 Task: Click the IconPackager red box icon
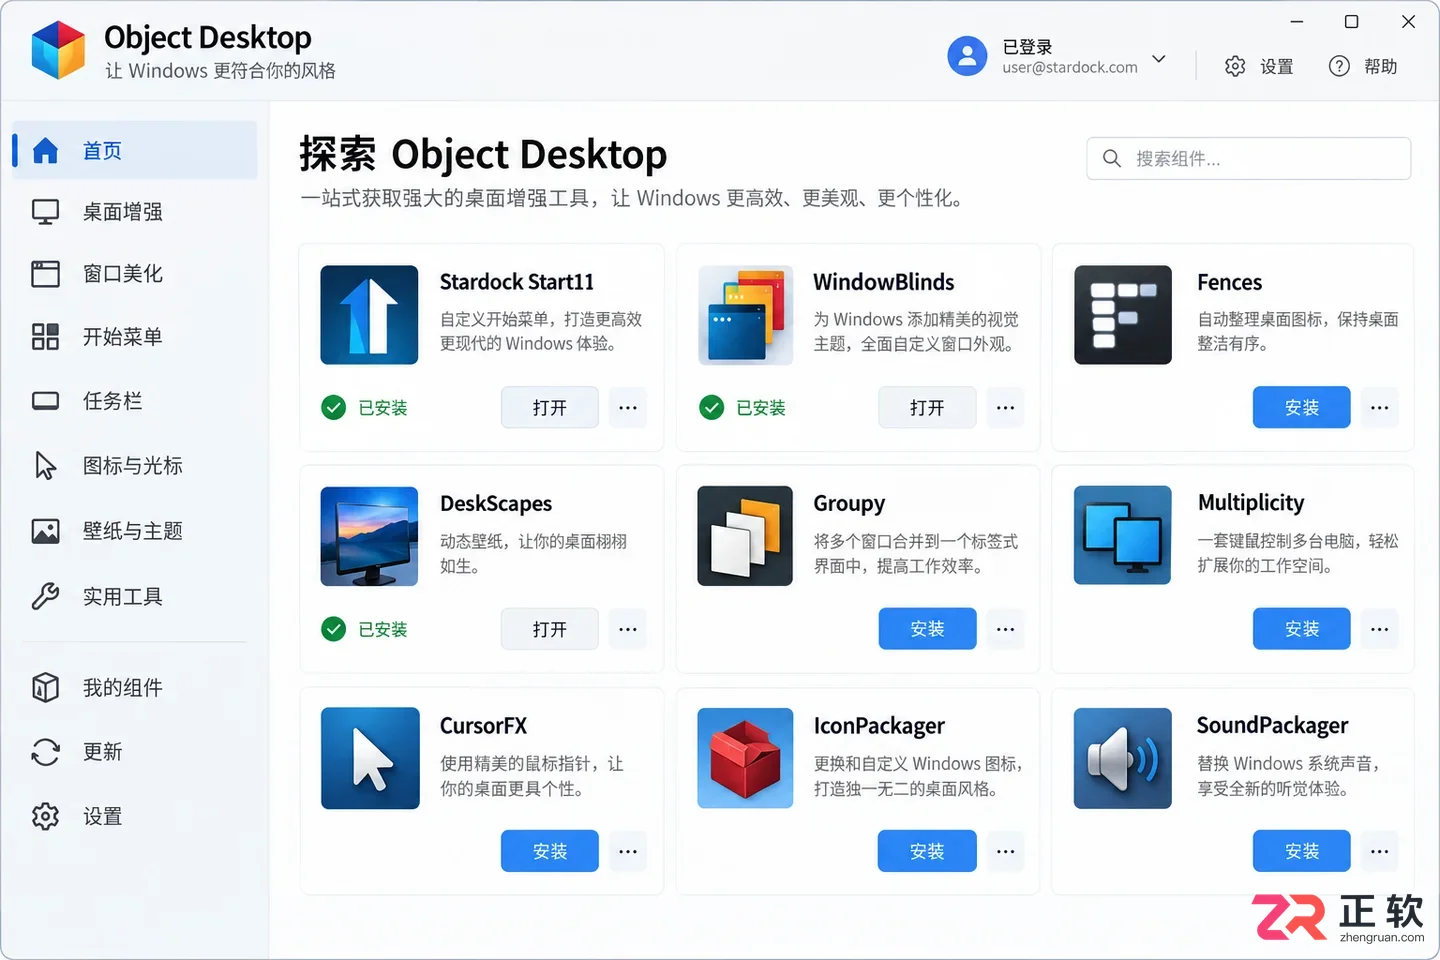point(745,758)
